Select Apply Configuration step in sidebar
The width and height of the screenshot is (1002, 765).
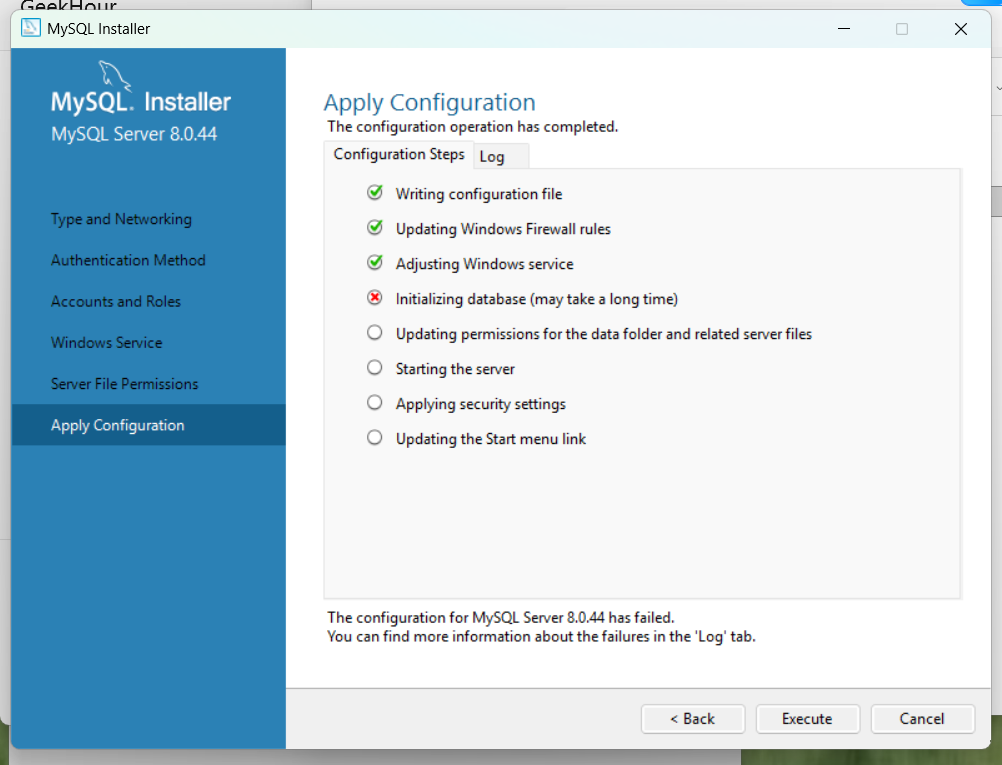148,425
